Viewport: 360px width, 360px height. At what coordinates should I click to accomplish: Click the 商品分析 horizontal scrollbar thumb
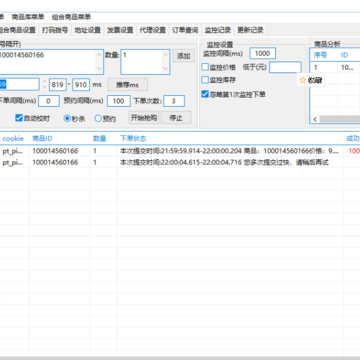click(339, 119)
